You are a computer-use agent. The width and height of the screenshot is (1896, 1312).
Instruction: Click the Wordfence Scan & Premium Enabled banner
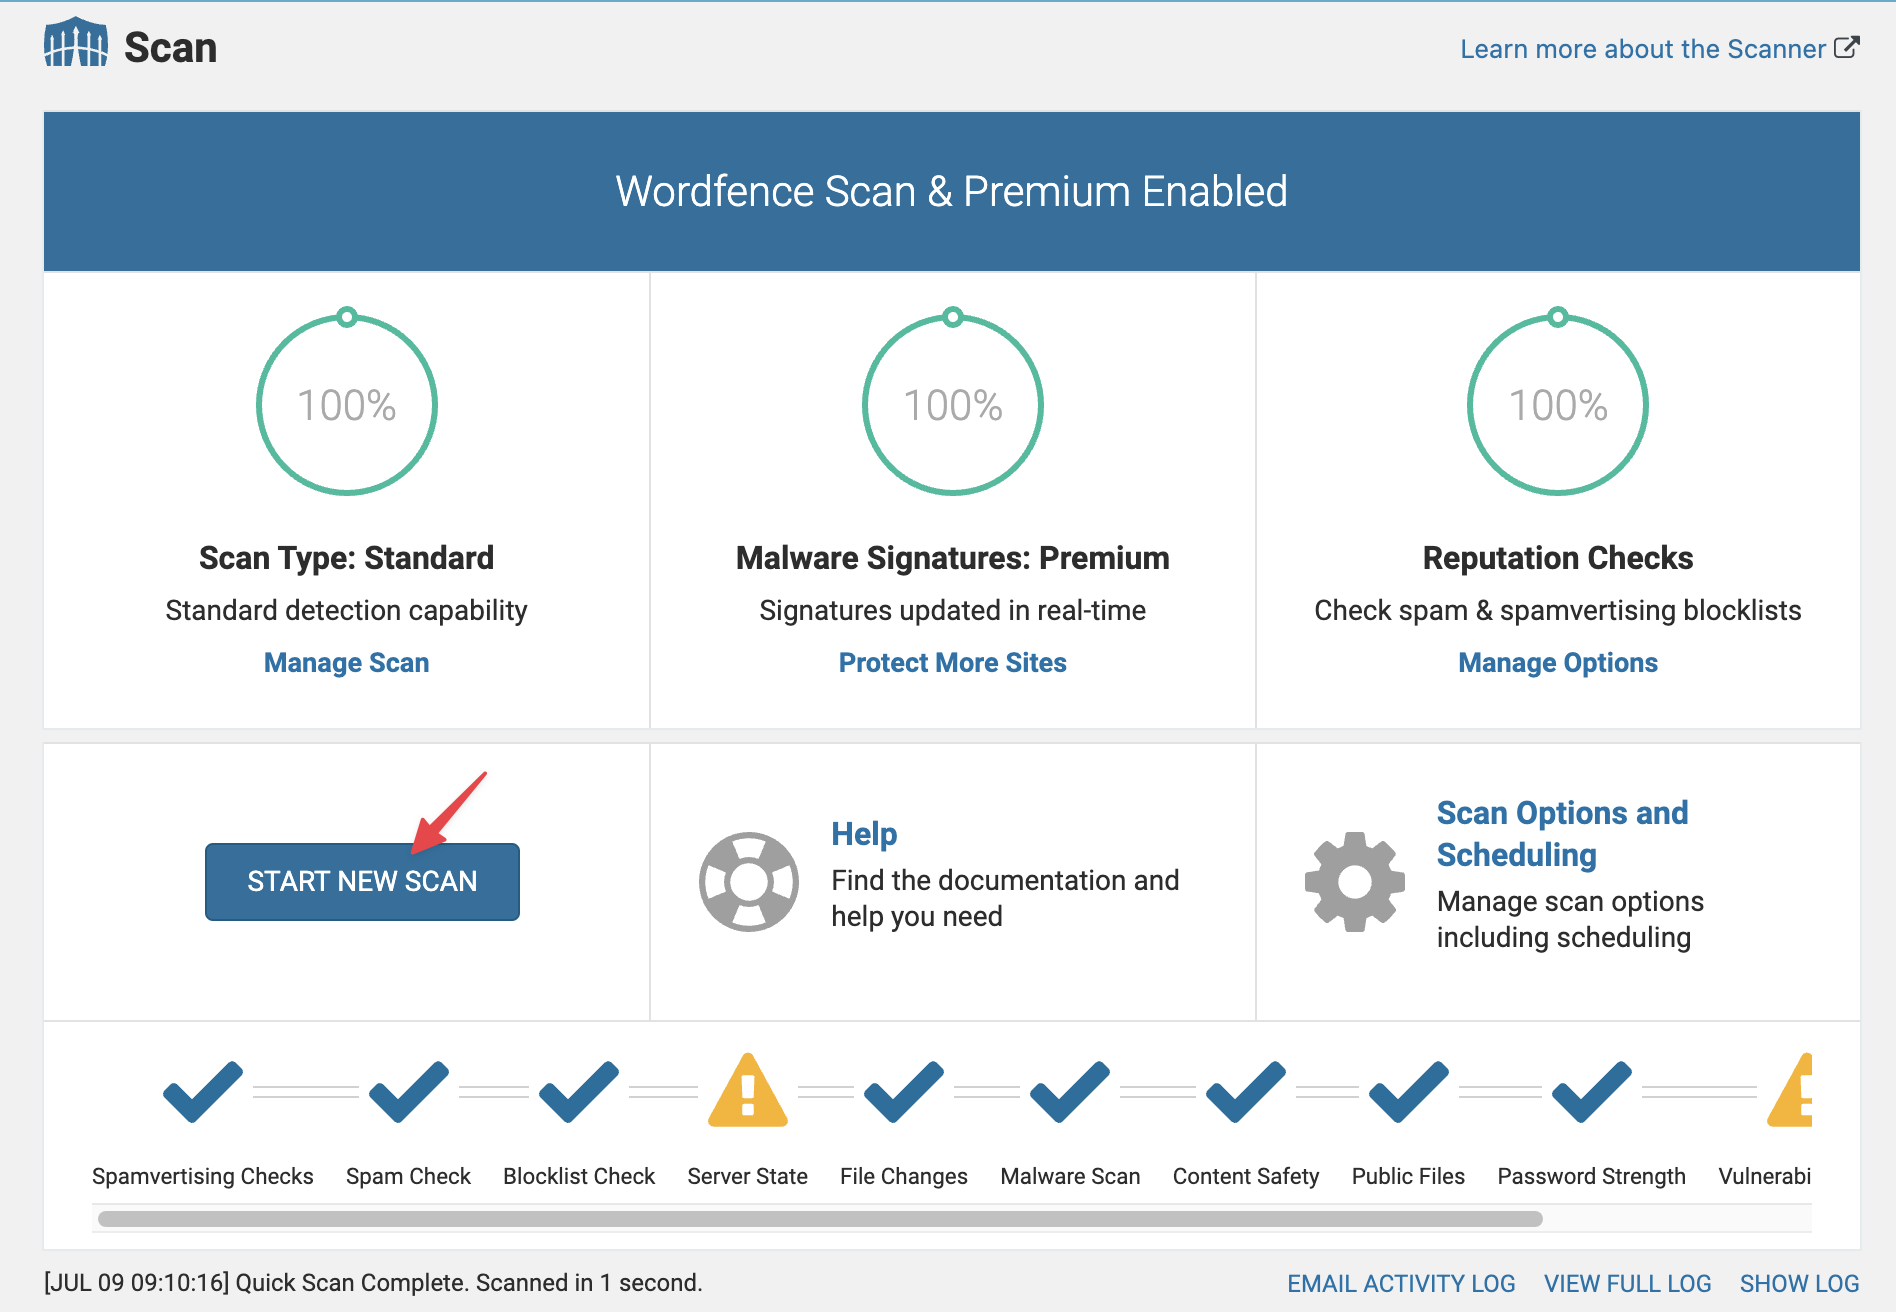coord(952,191)
